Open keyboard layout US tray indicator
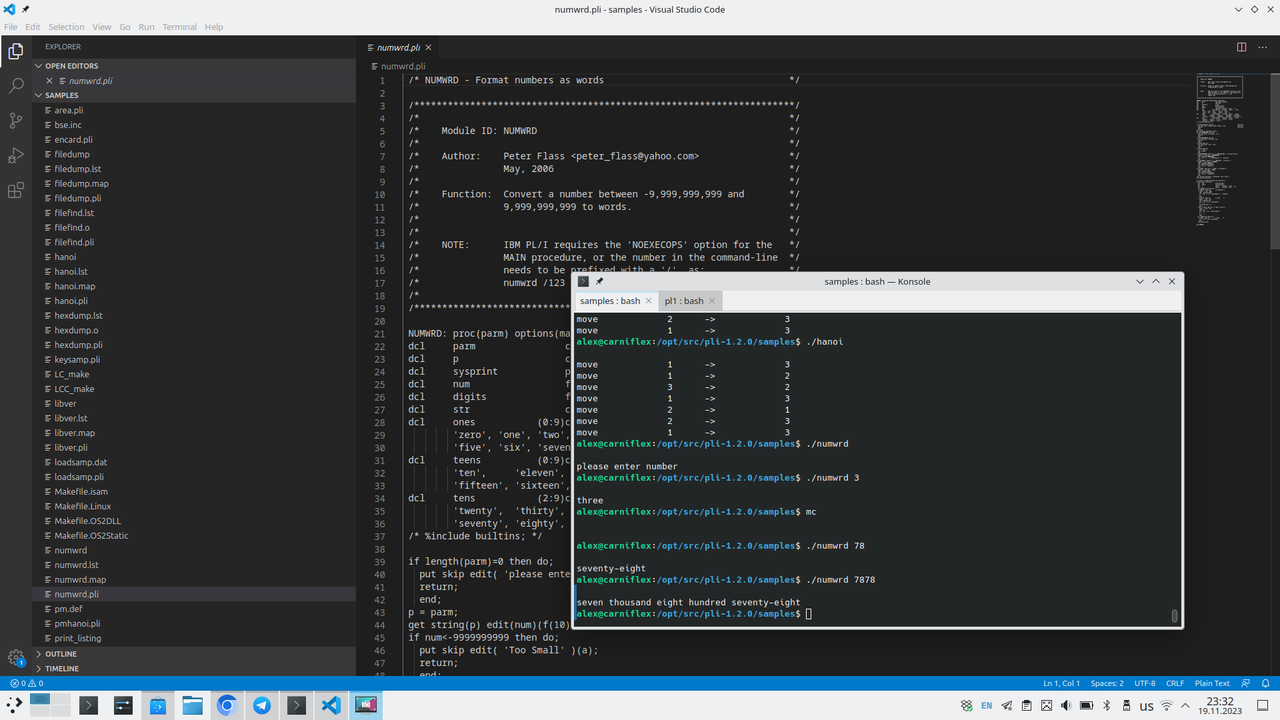The height and width of the screenshot is (720, 1280). [x=1147, y=706]
